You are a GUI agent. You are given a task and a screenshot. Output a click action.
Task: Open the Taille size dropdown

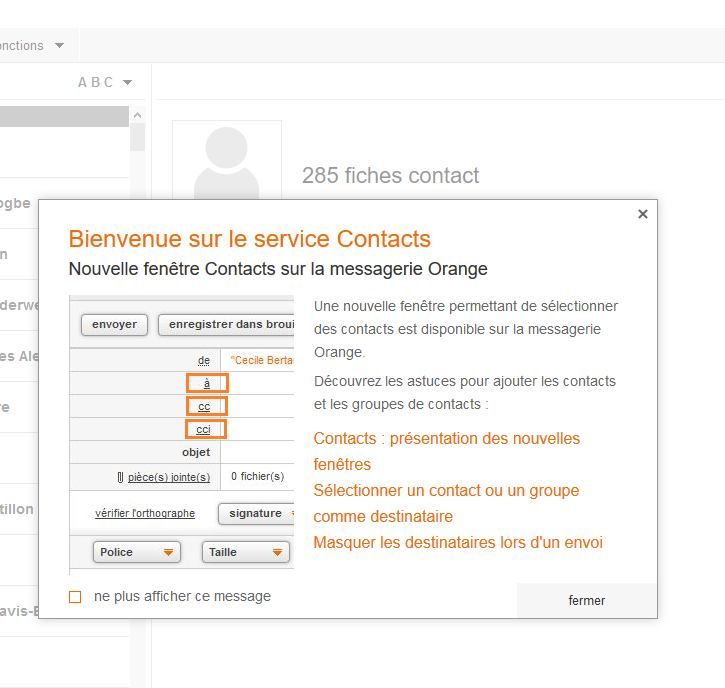pyautogui.click(x=246, y=552)
